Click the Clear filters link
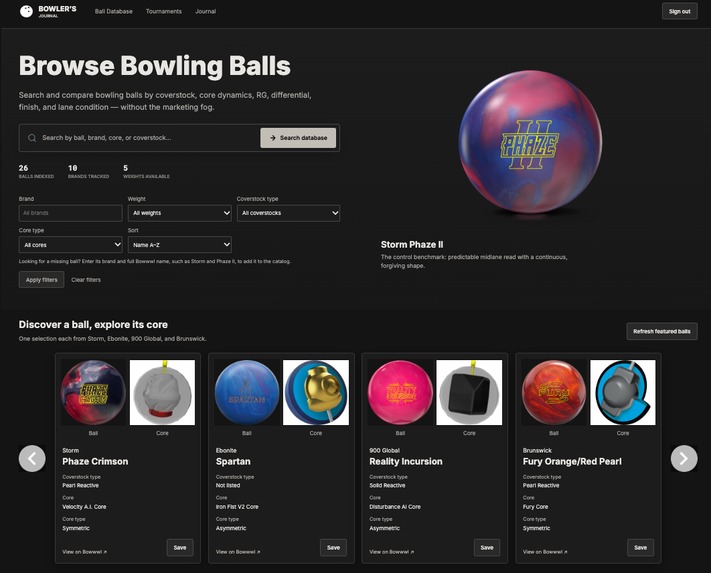This screenshot has height=573, width=711. (86, 280)
